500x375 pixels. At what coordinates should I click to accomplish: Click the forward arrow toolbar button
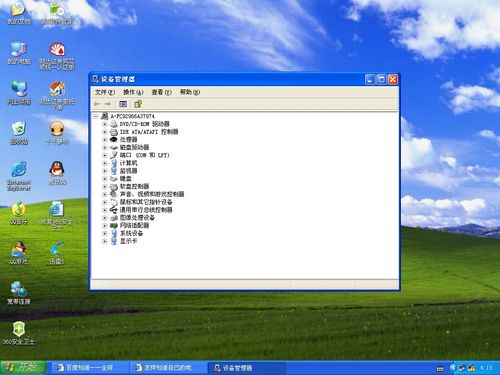pyautogui.click(x=108, y=104)
